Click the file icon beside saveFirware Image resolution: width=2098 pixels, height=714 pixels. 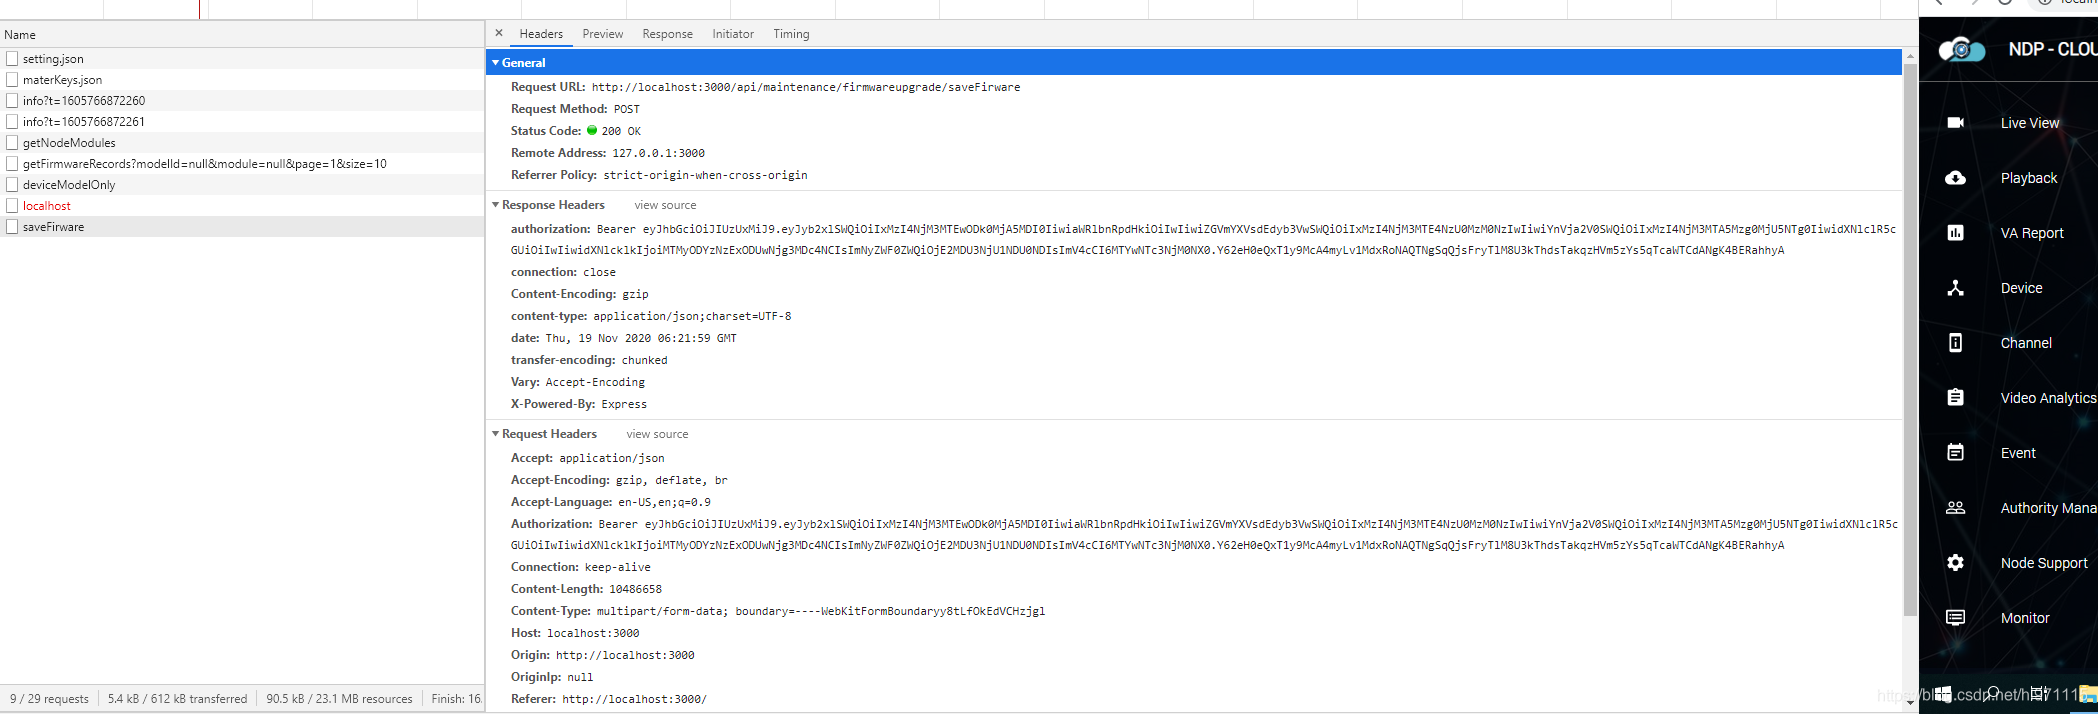tap(12, 227)
